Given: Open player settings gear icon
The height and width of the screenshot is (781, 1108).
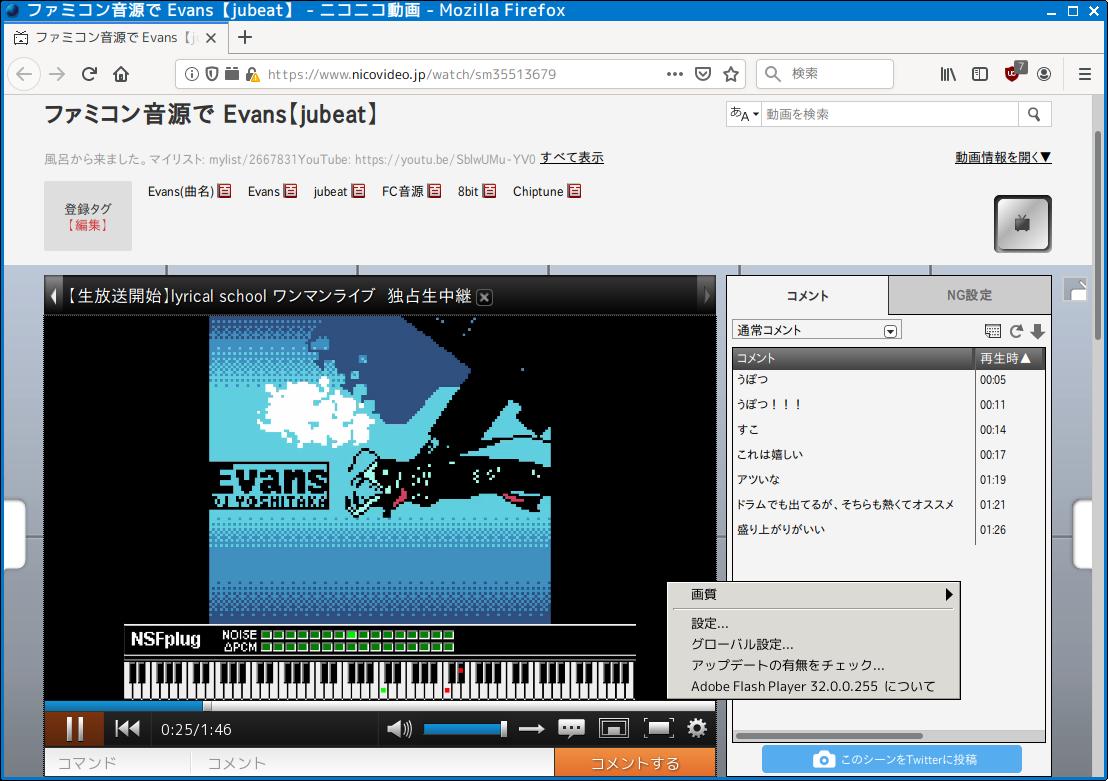Looking at the screenshot, I should tap(697, 728).
